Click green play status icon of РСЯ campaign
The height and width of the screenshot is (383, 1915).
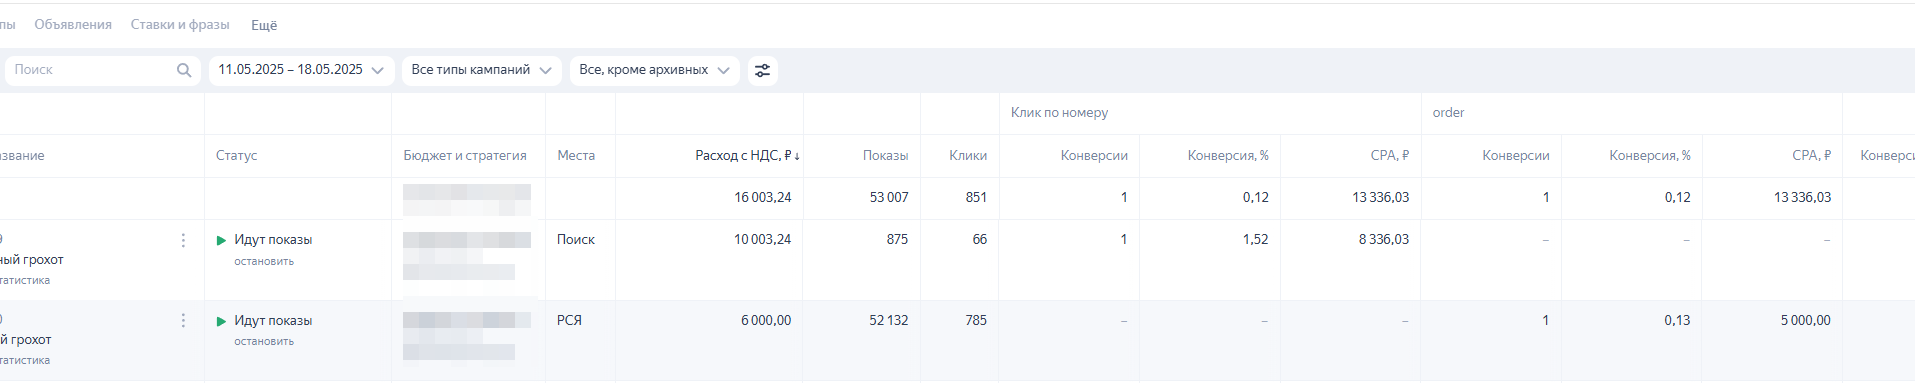[x=221, y=321]
